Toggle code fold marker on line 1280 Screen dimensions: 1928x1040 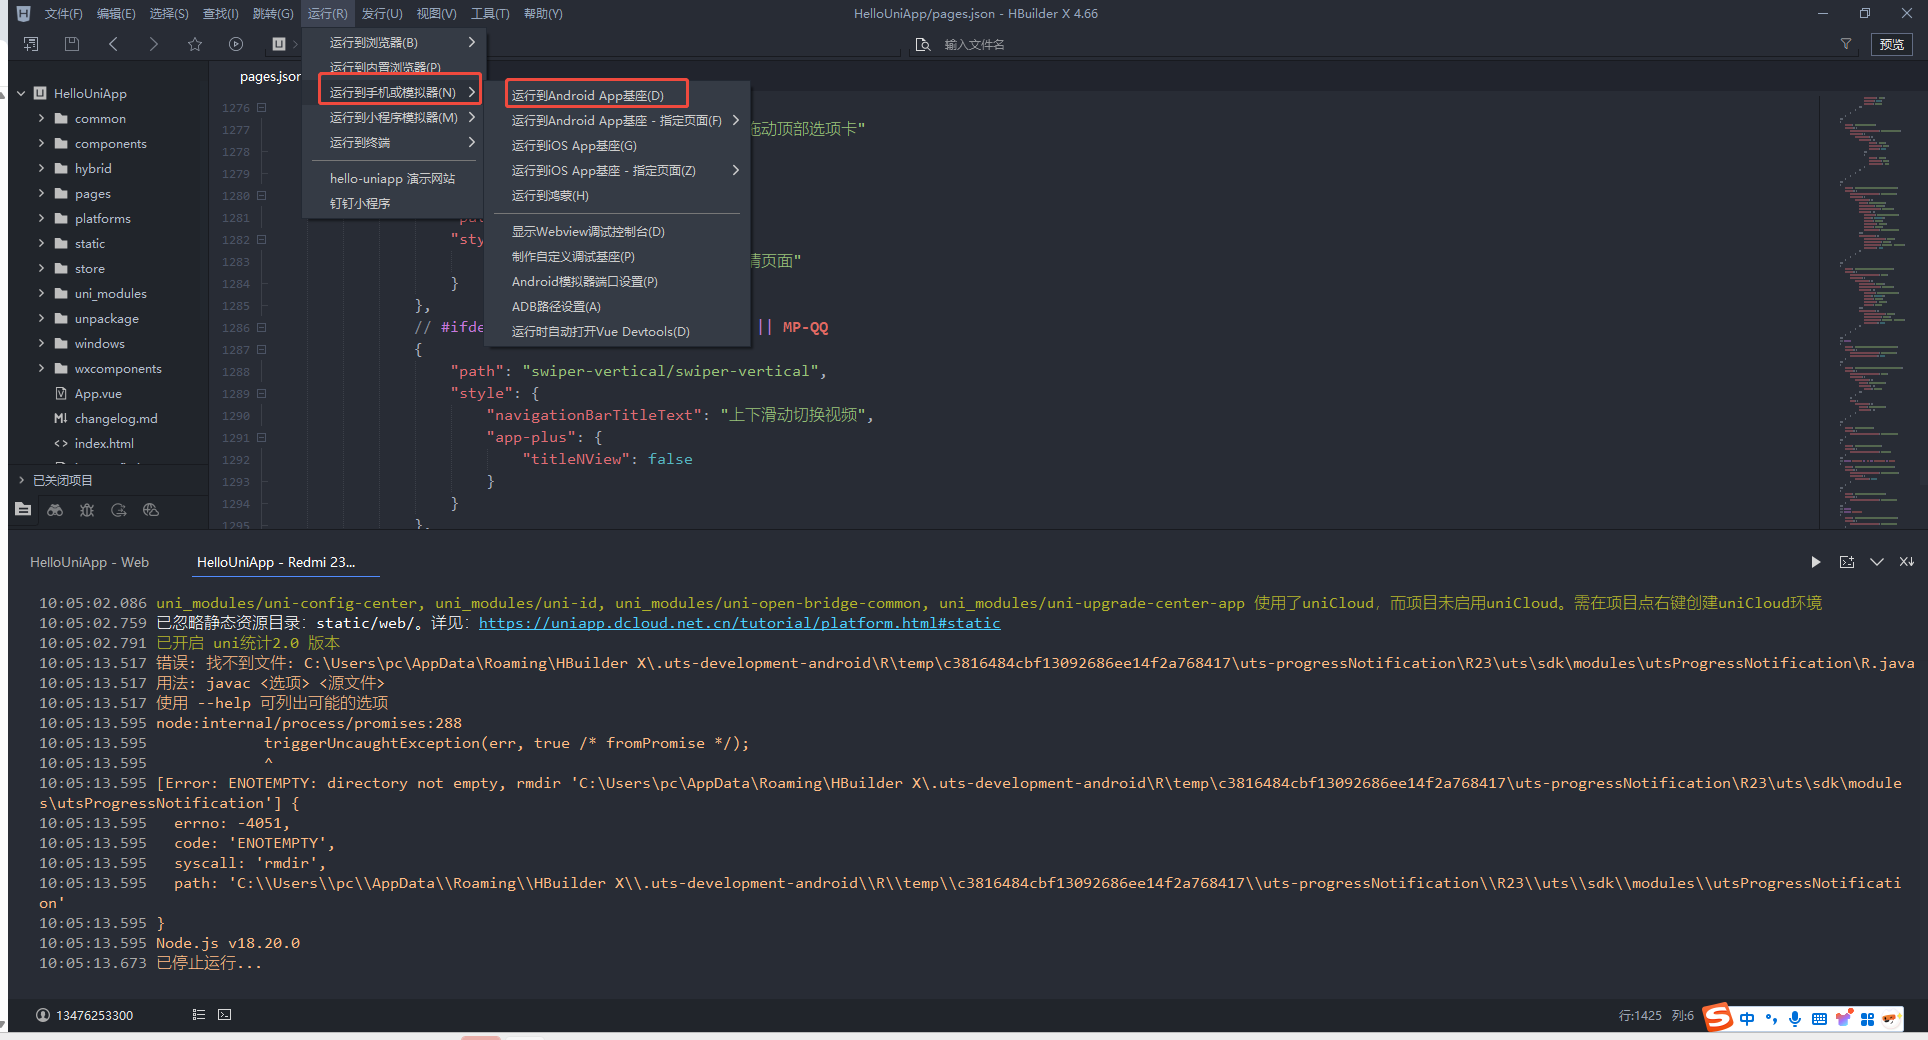pyautogui.click(x=261, y=196)
